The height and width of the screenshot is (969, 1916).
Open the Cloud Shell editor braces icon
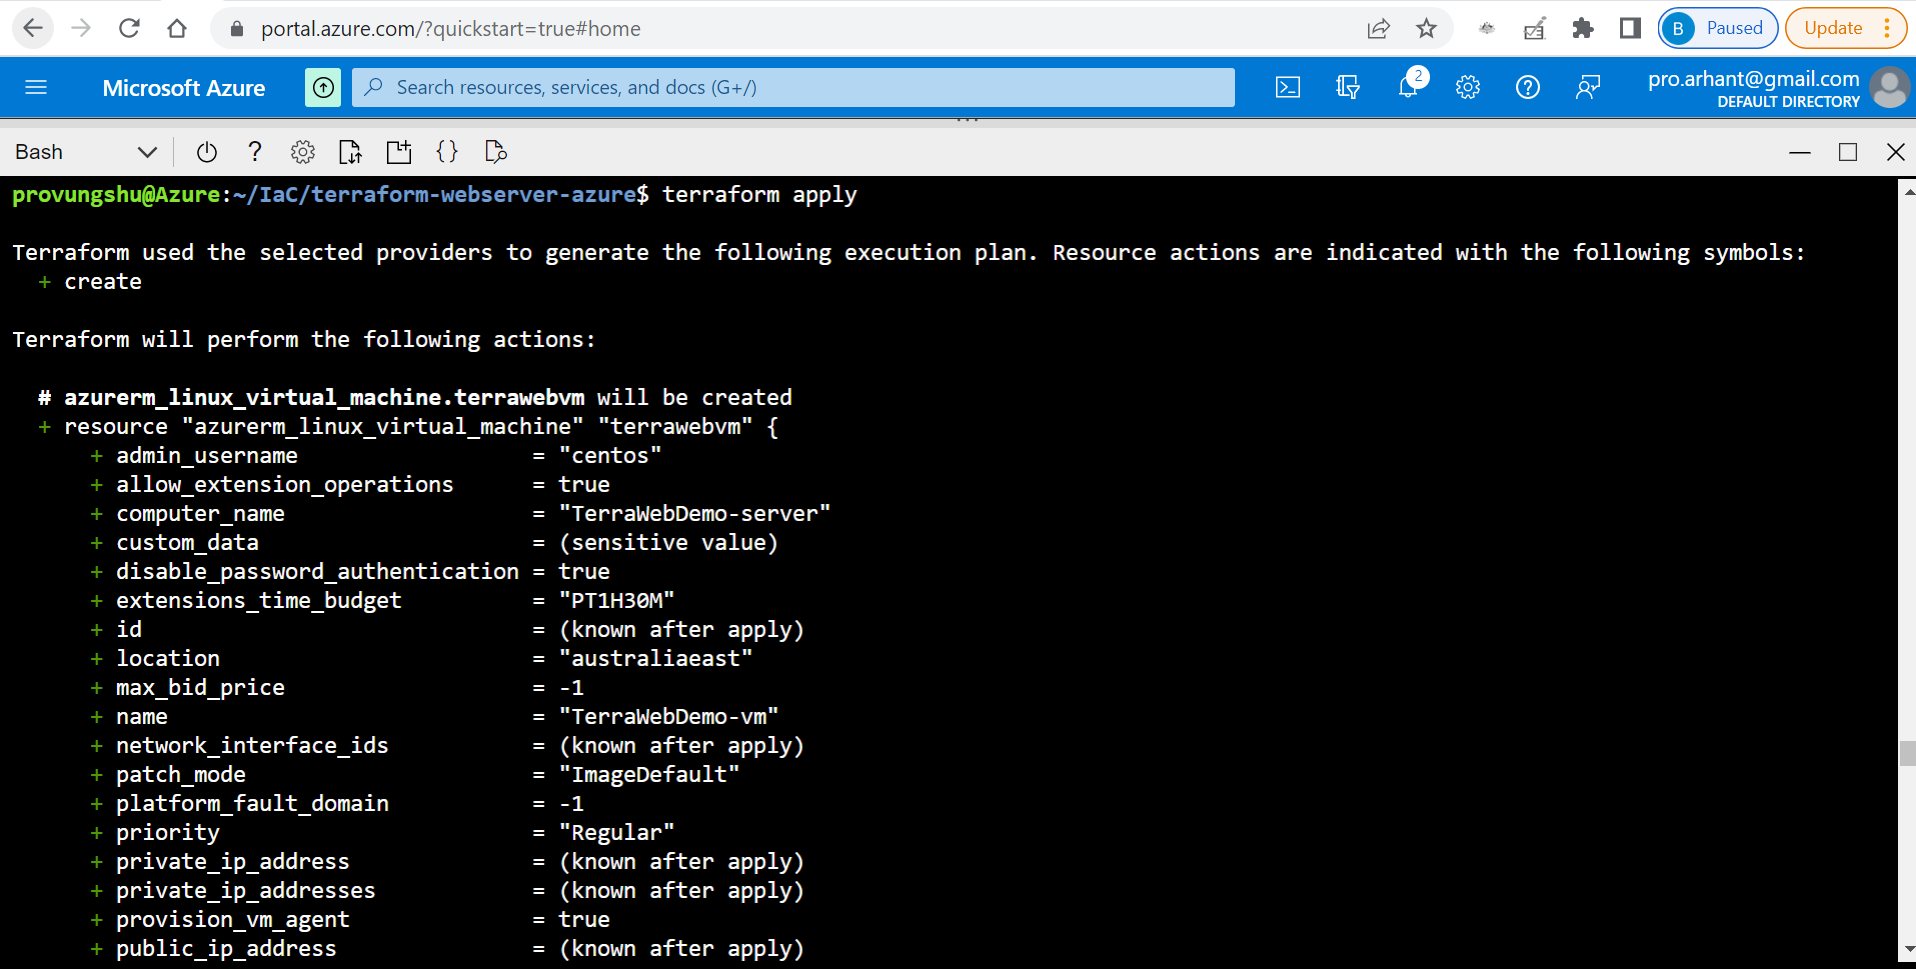click(447, 152)
